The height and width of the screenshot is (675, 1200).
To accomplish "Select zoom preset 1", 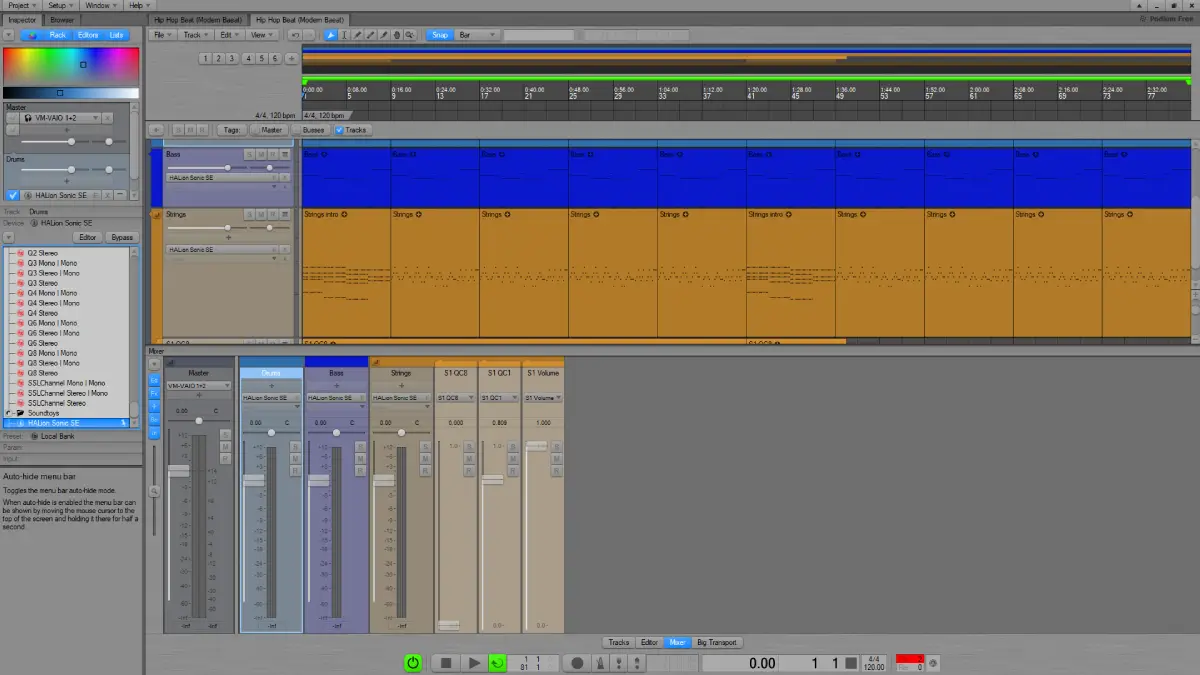I will [x=206, y=59].
